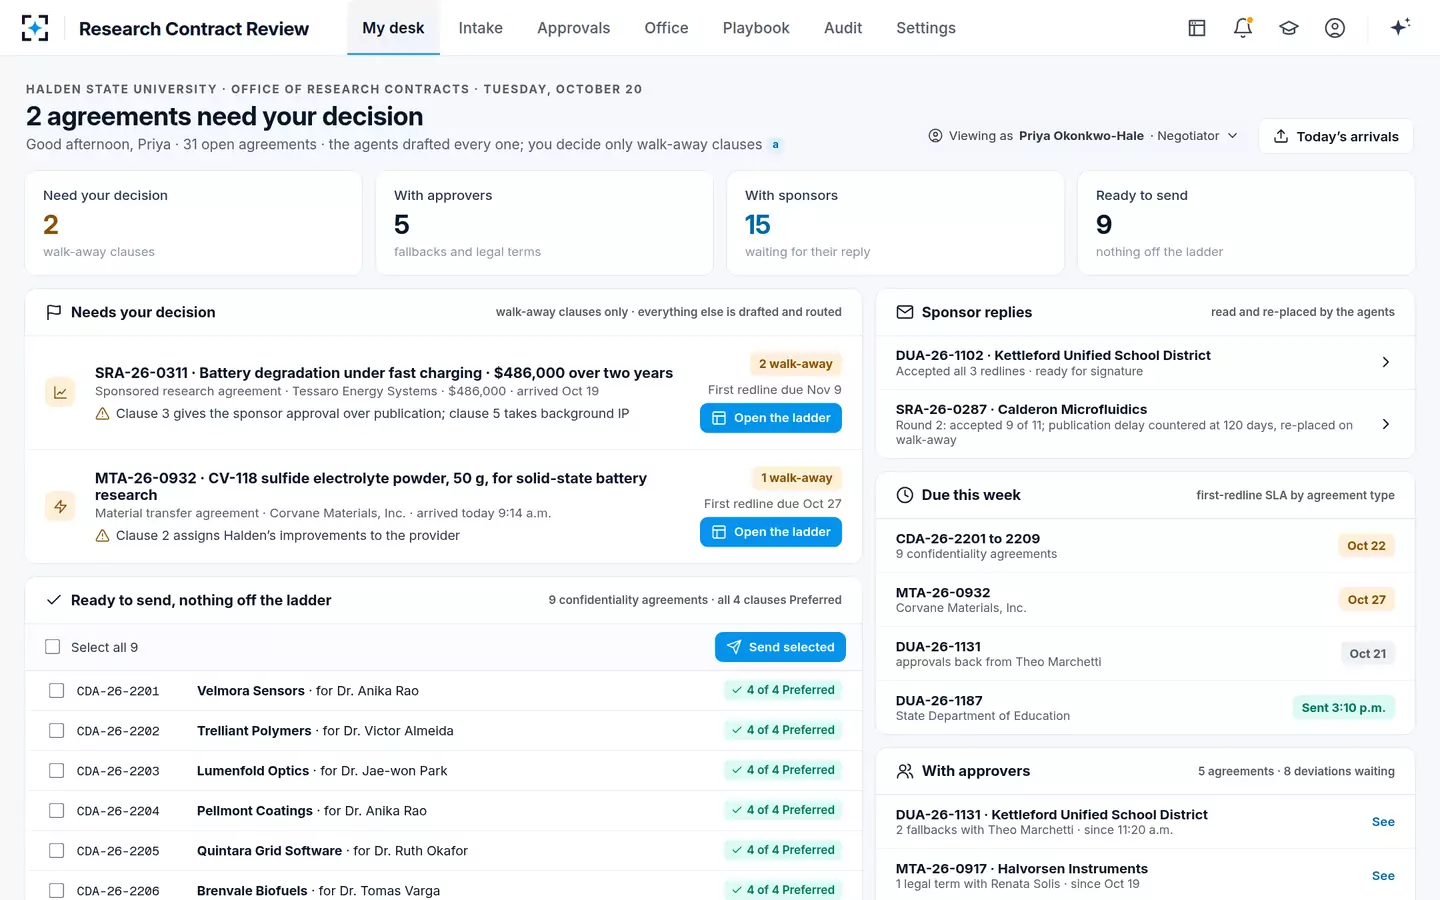Check the CDA-26-2202 Trelliant Polymers row
Image resolution: width=1440 pixels, height=900 pixels.
click(57, 731)
